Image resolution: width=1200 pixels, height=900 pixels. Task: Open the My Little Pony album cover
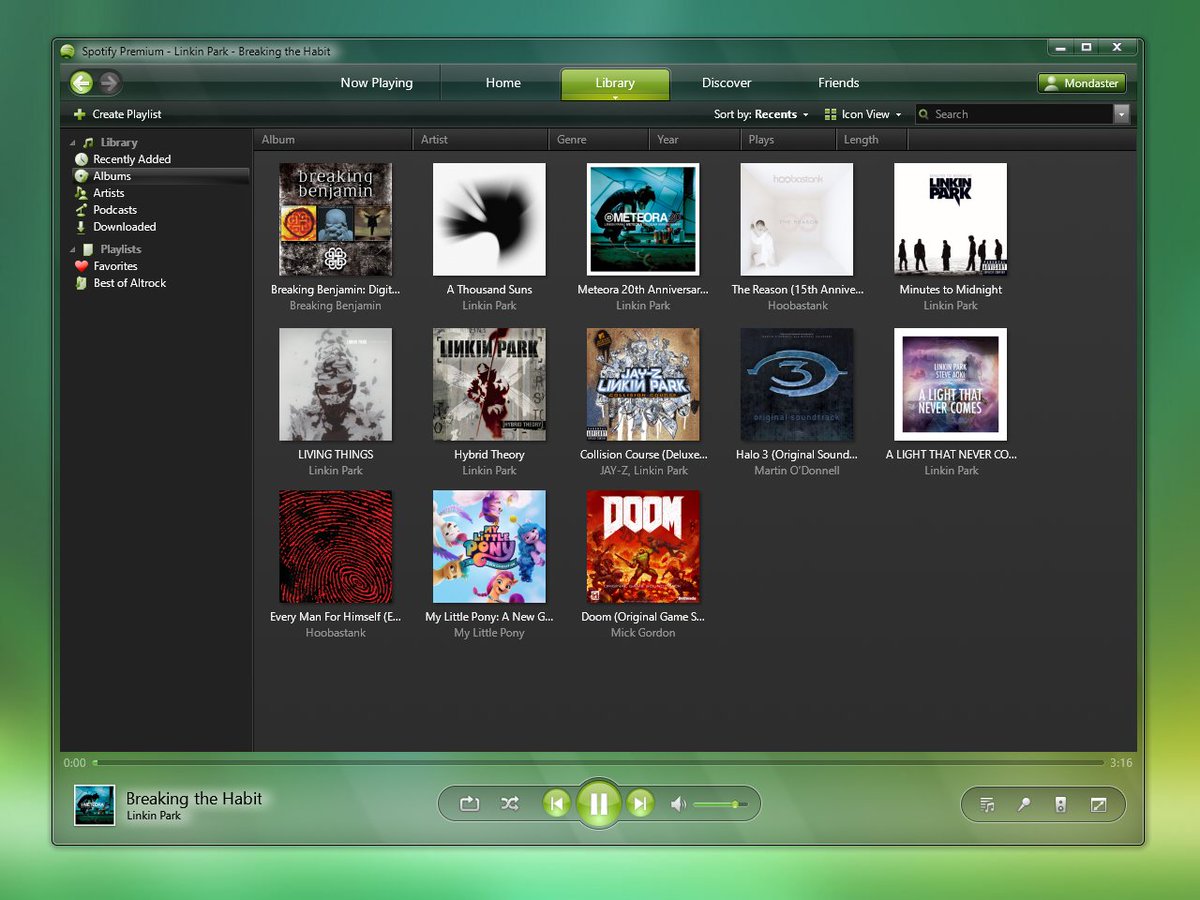[490, 547]
